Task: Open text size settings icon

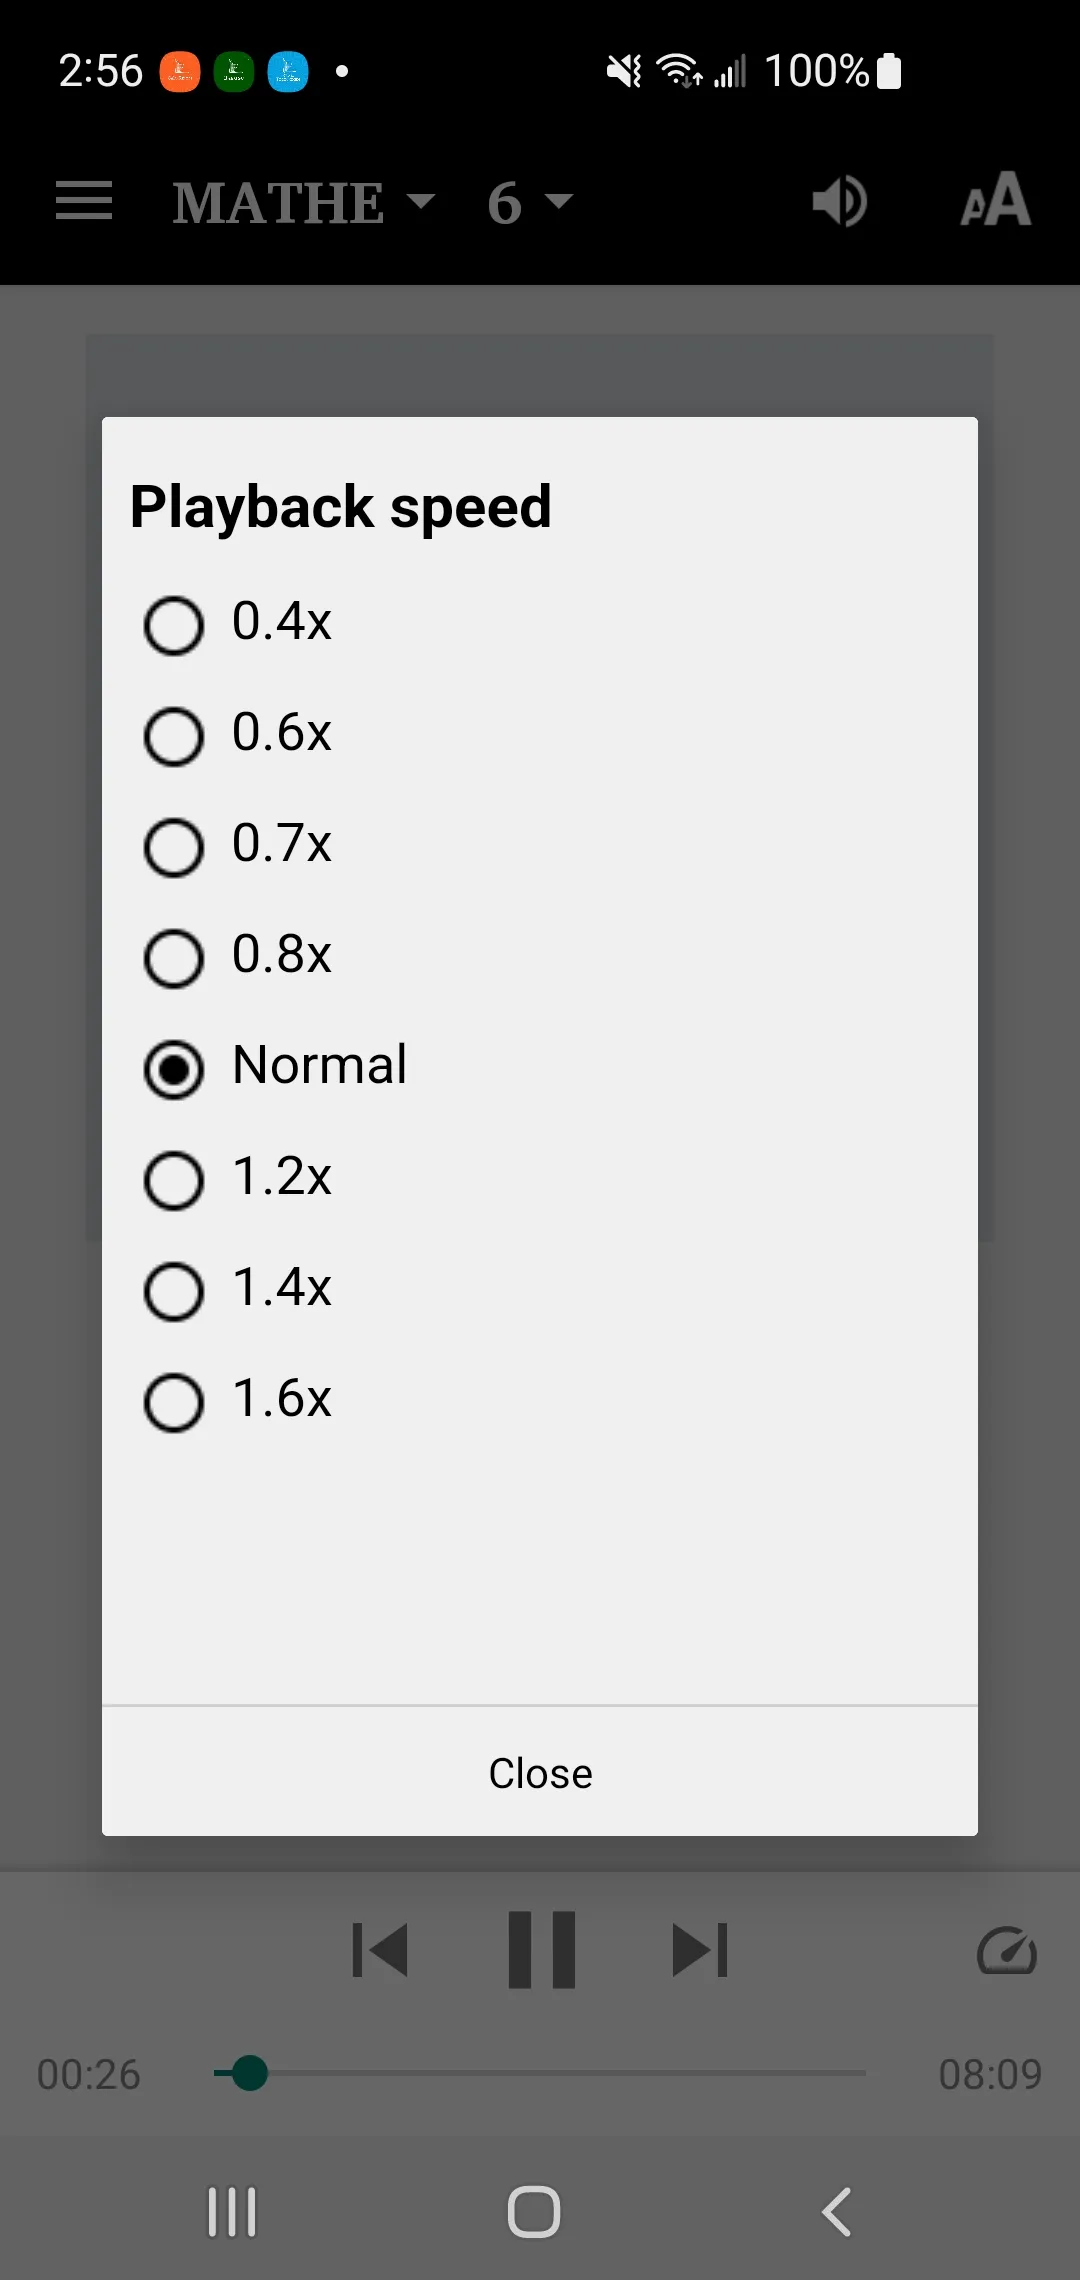Action: pos(995,200)
